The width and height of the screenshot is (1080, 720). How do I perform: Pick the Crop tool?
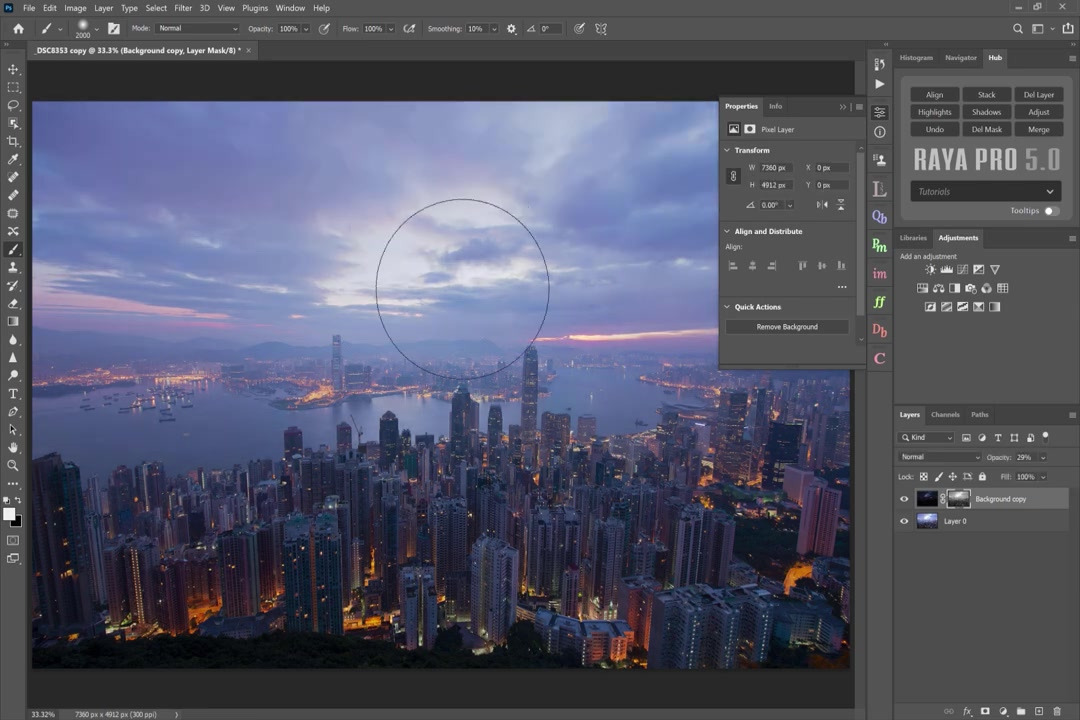tap(13, 141)
